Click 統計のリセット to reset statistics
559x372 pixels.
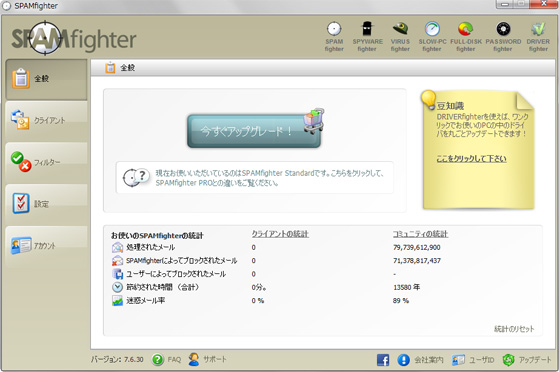tap(514, 329)
